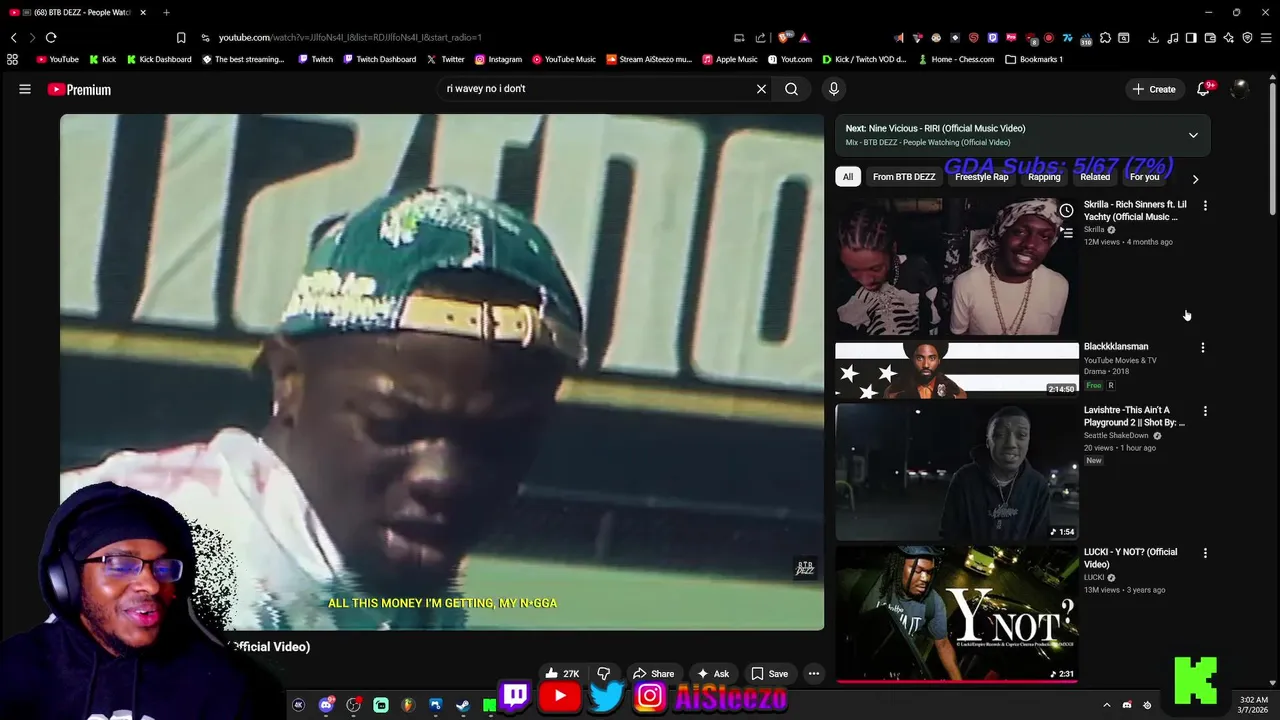Start voice search with the microphone
This screenshot has height=720, width=1280.
(833, 89)
